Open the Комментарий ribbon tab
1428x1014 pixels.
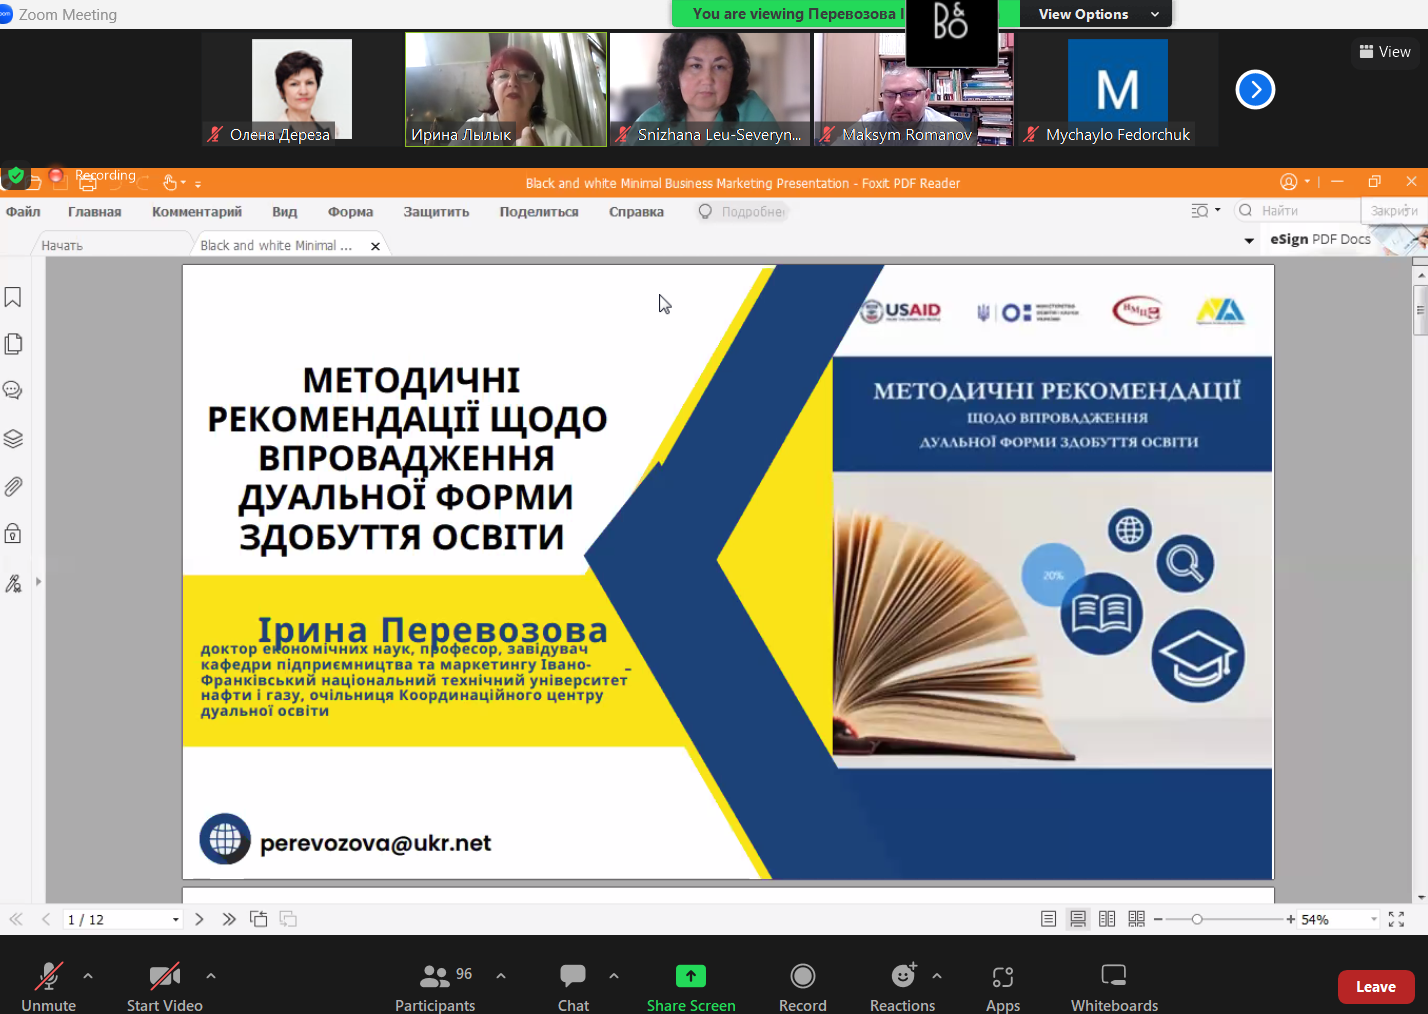pyautogui.click(x=197, y=212)
